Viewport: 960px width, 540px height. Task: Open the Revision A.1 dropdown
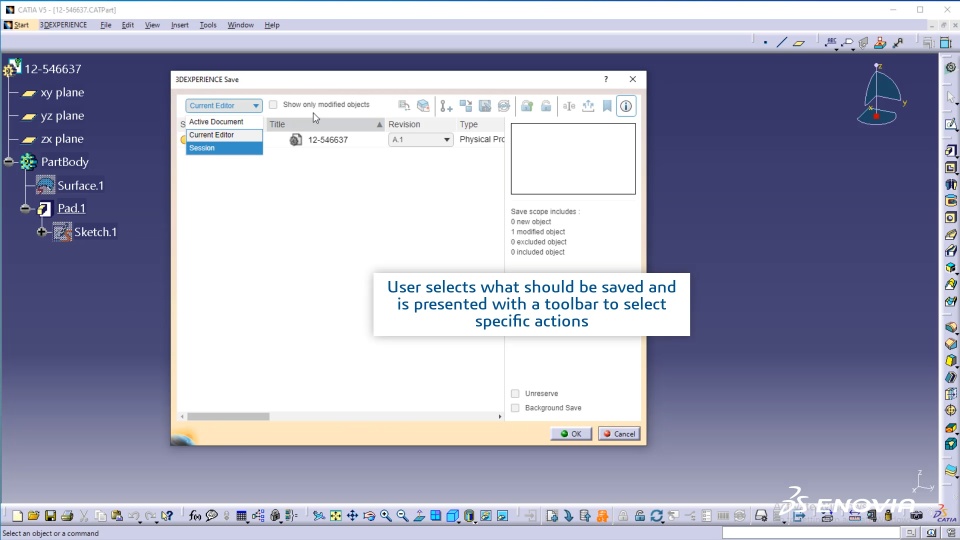pyautogui.click(x=421, y=140)
